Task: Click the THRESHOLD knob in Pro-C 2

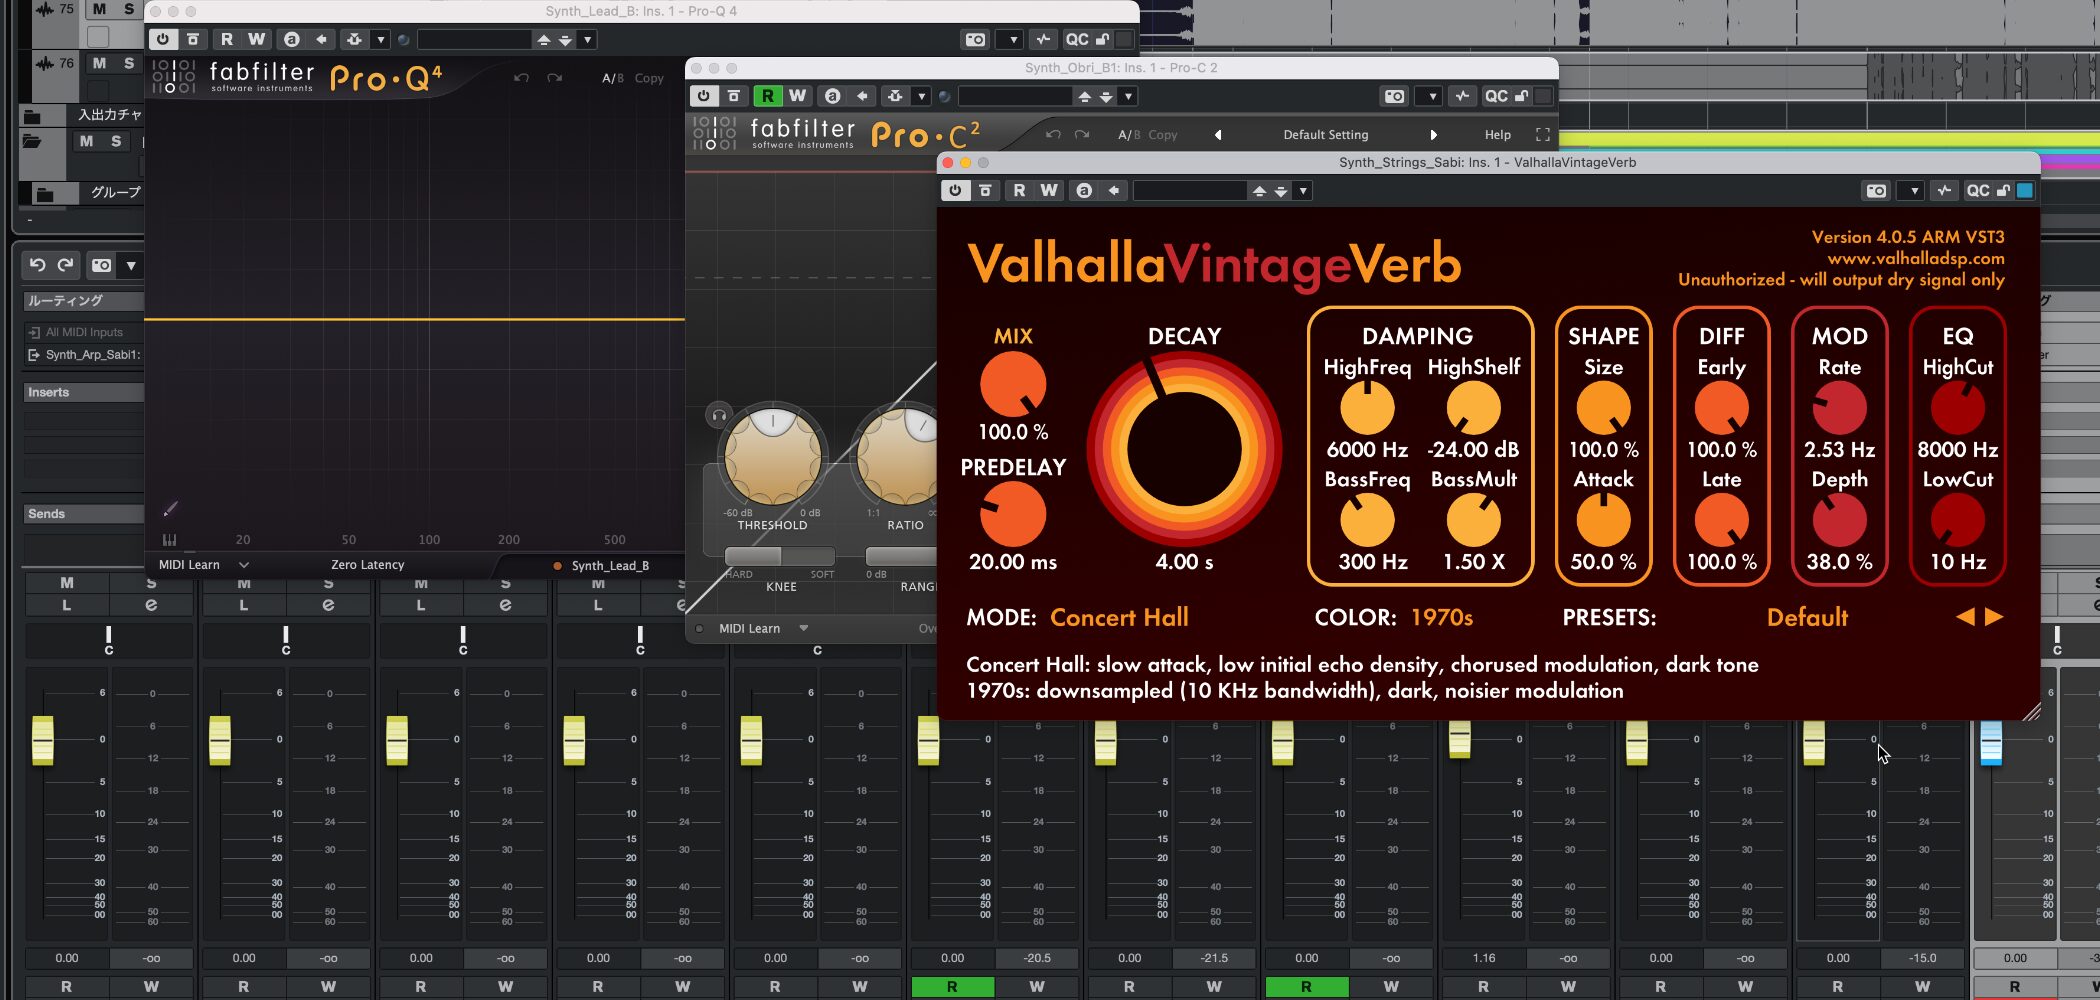Action: (773, 455)
